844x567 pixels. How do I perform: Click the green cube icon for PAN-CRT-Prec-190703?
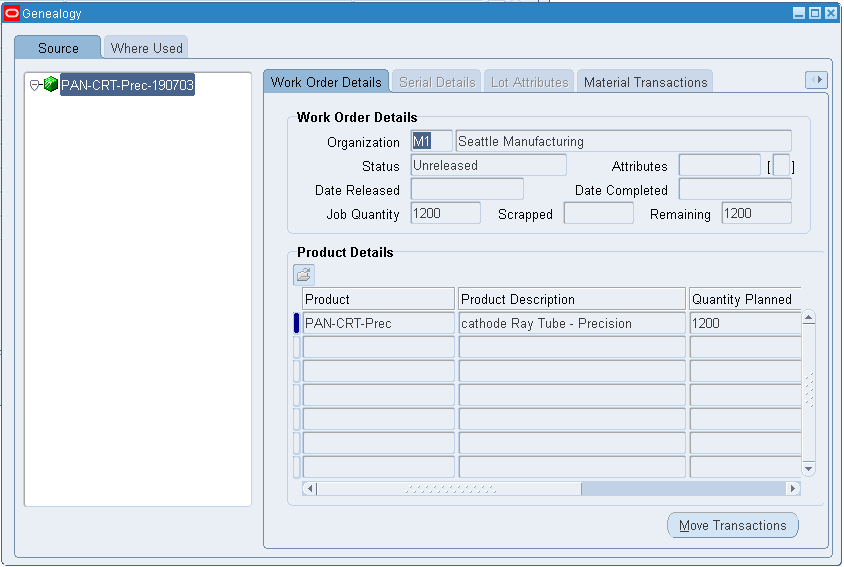tap(51, 84)
